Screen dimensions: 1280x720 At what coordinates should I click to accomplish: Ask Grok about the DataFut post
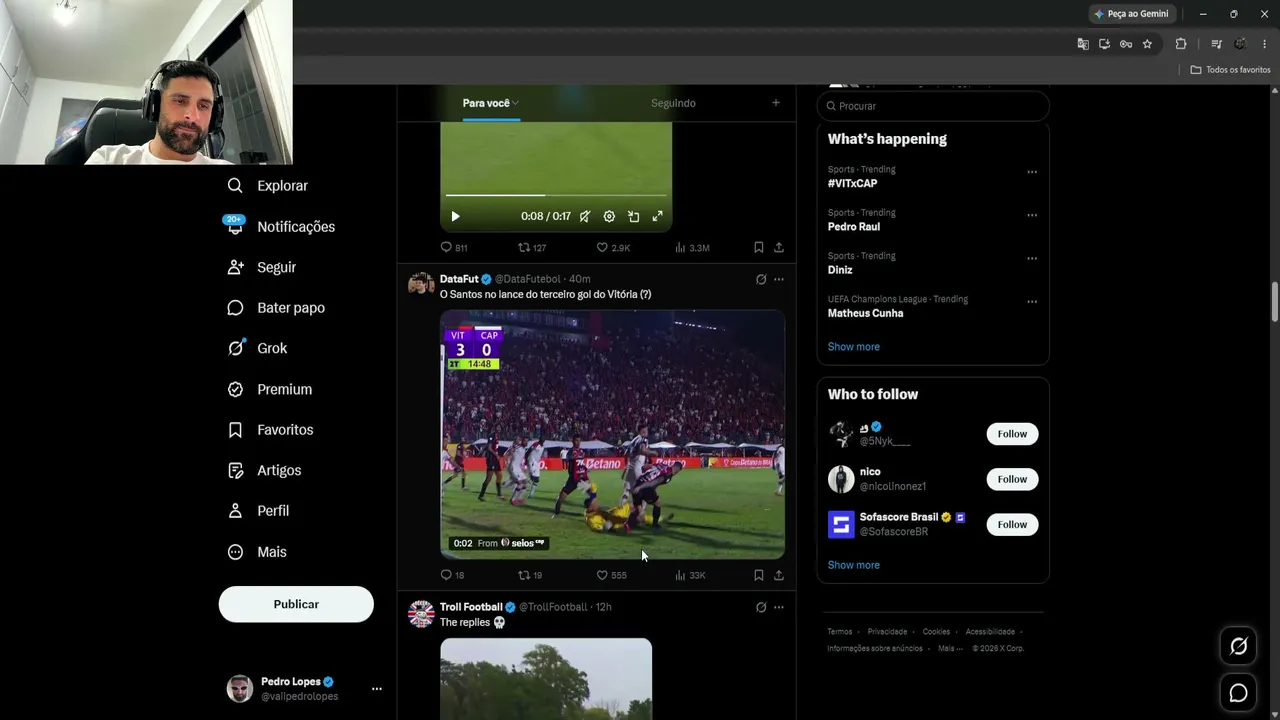761,280
